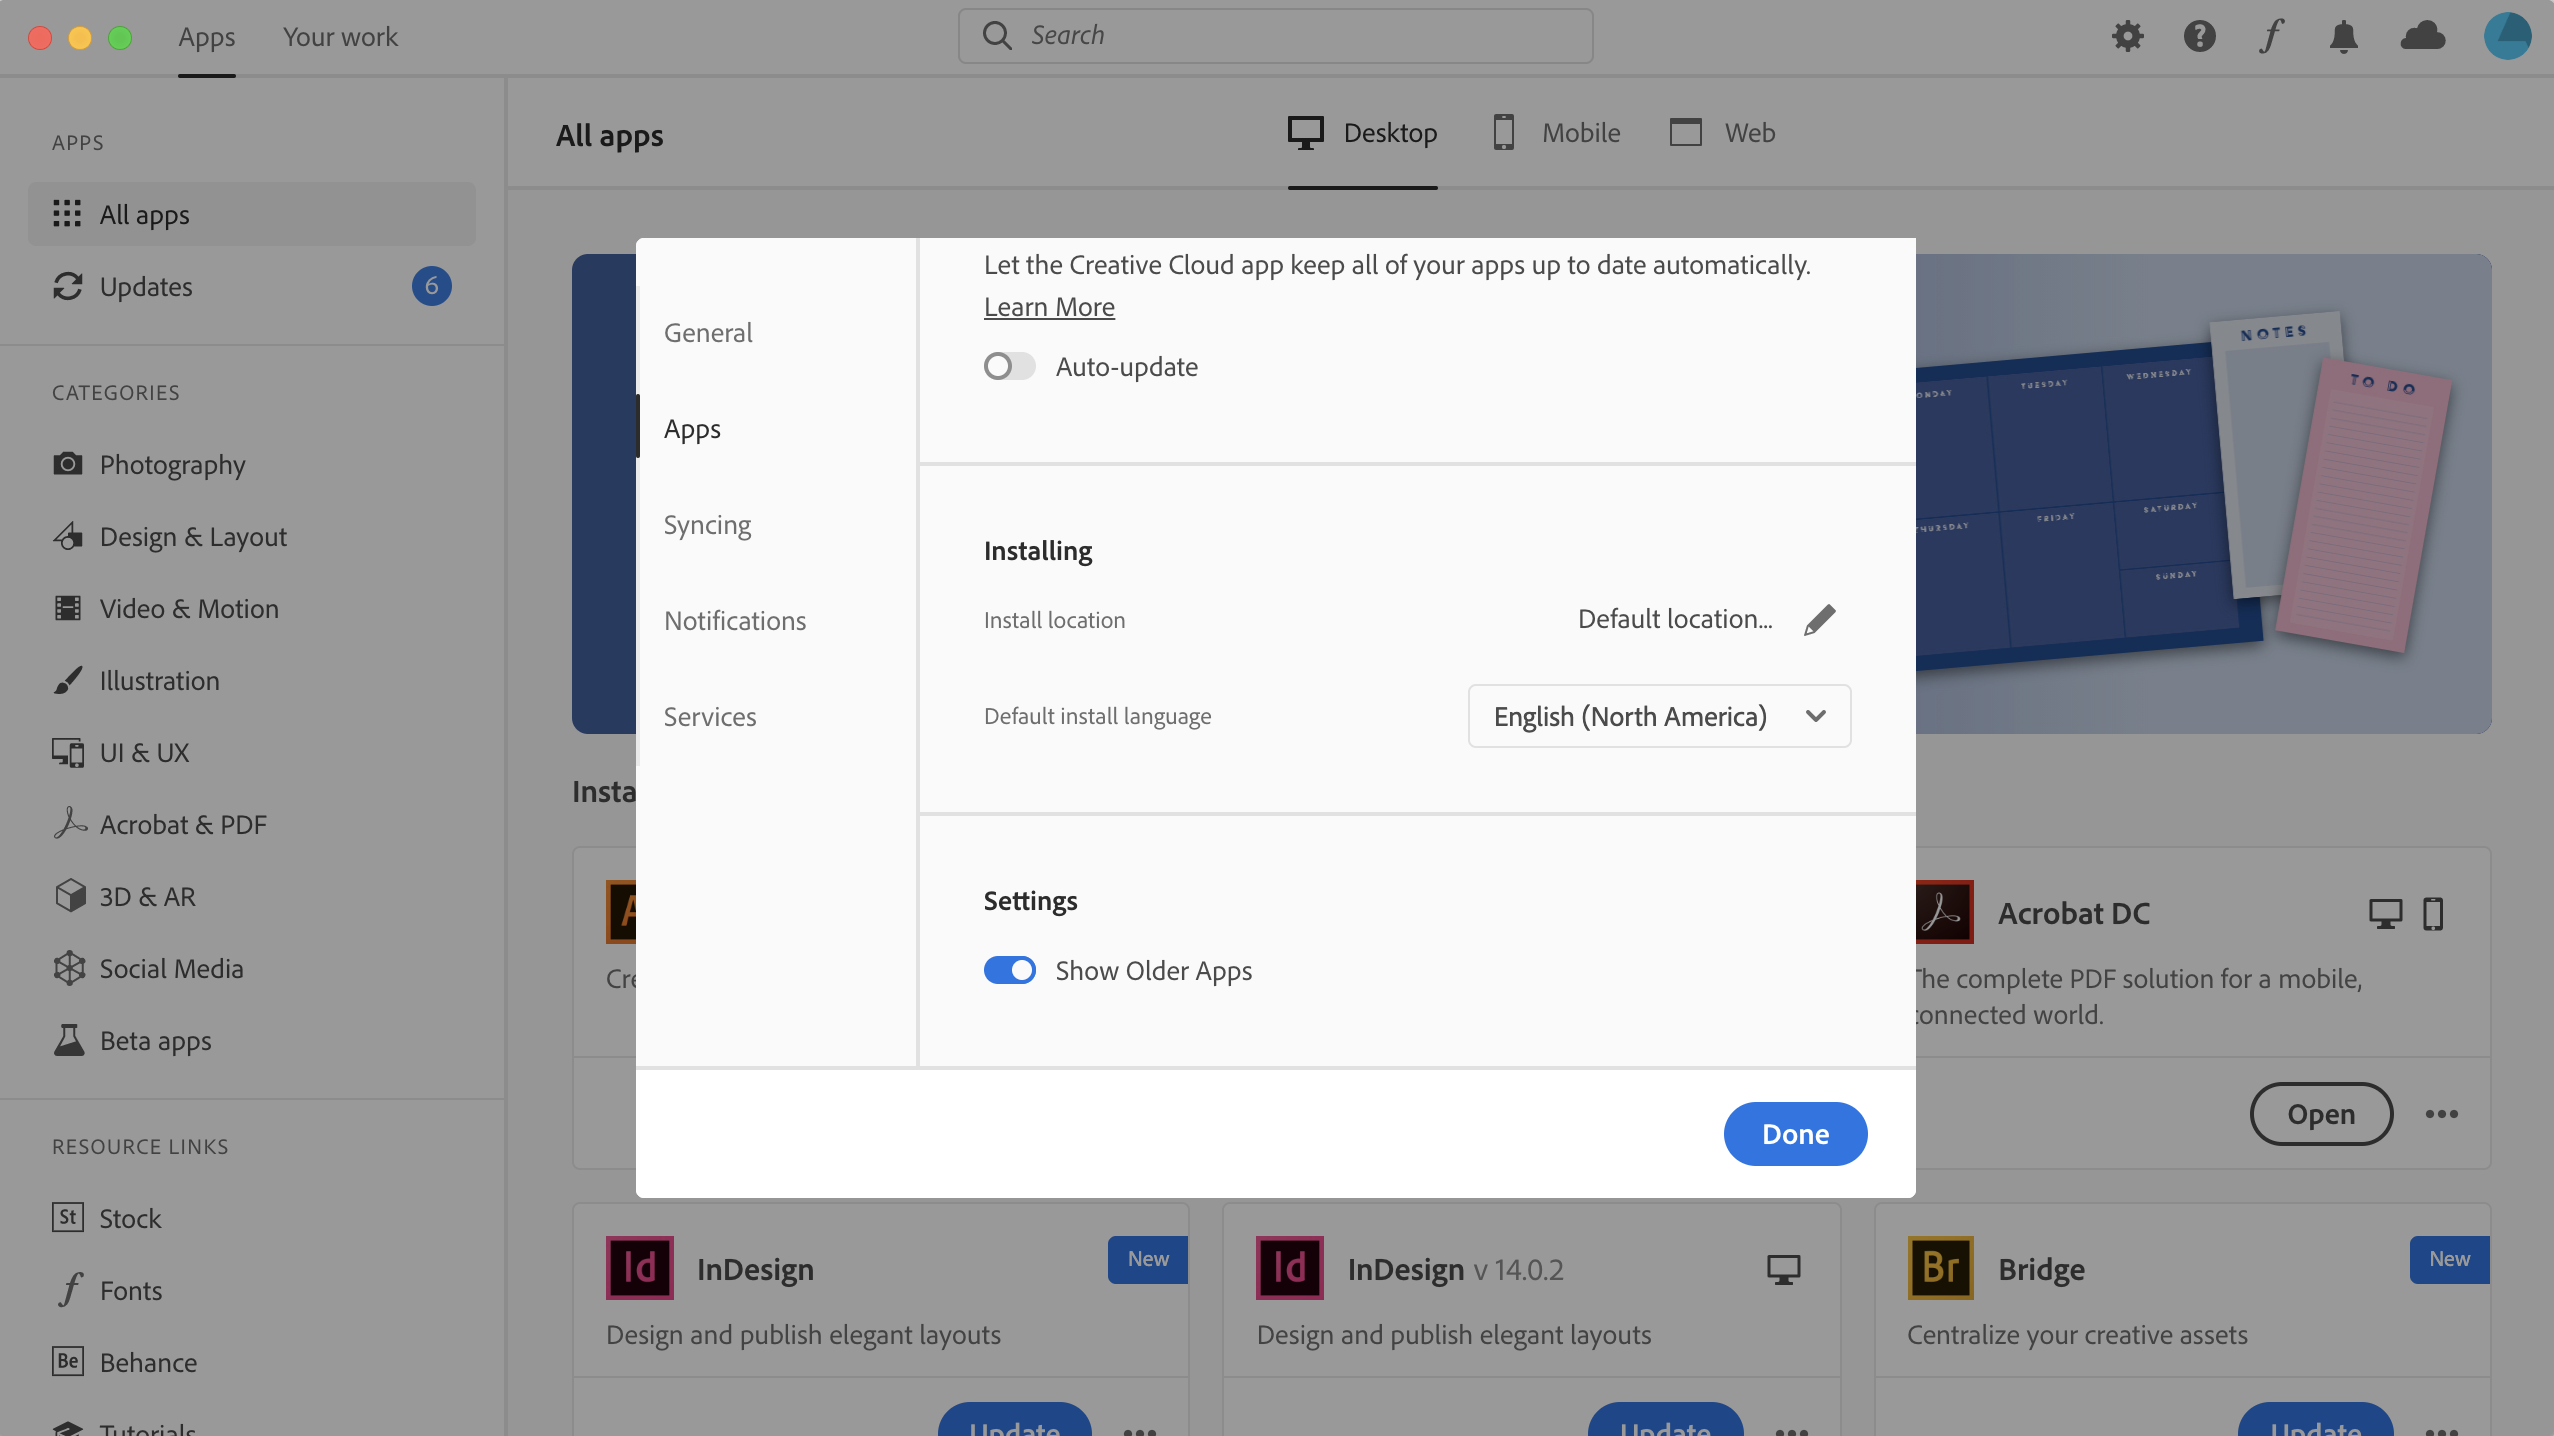Click the Syncing settings section
This screenshot has height=1436, width=2554.
(x=707, y=523)
